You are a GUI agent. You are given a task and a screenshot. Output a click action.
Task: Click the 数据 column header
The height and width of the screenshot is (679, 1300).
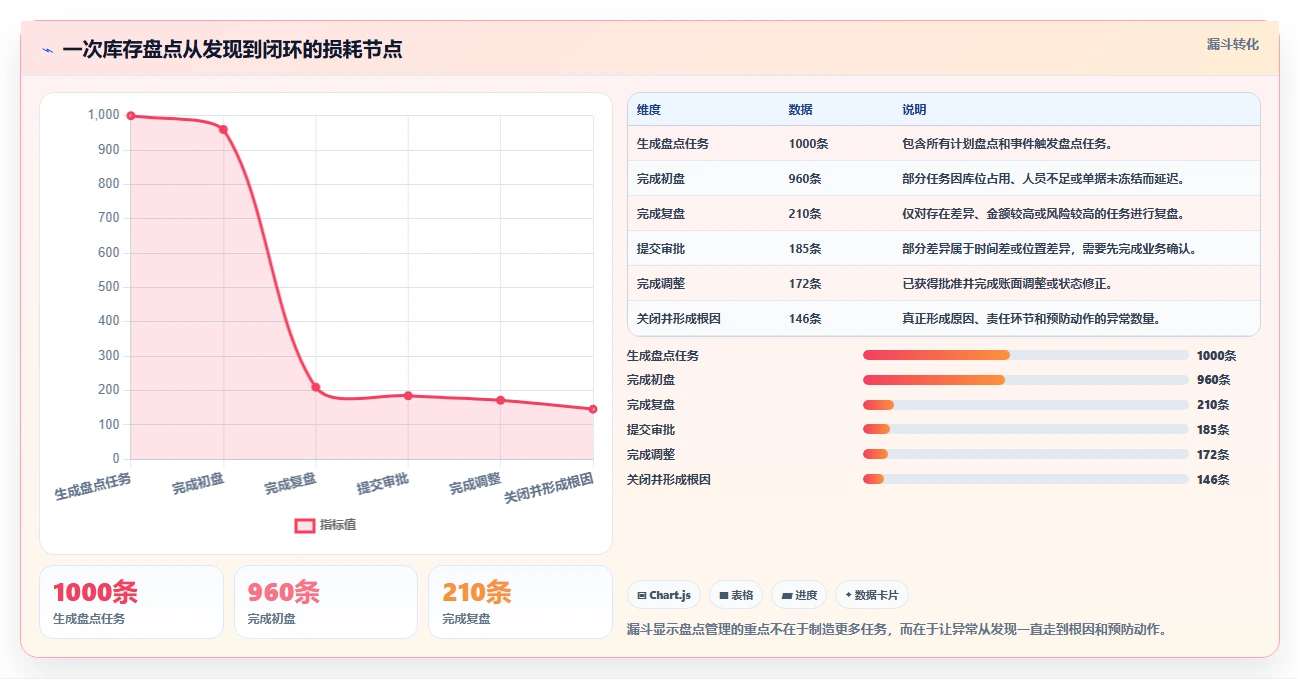pos(800,110)
